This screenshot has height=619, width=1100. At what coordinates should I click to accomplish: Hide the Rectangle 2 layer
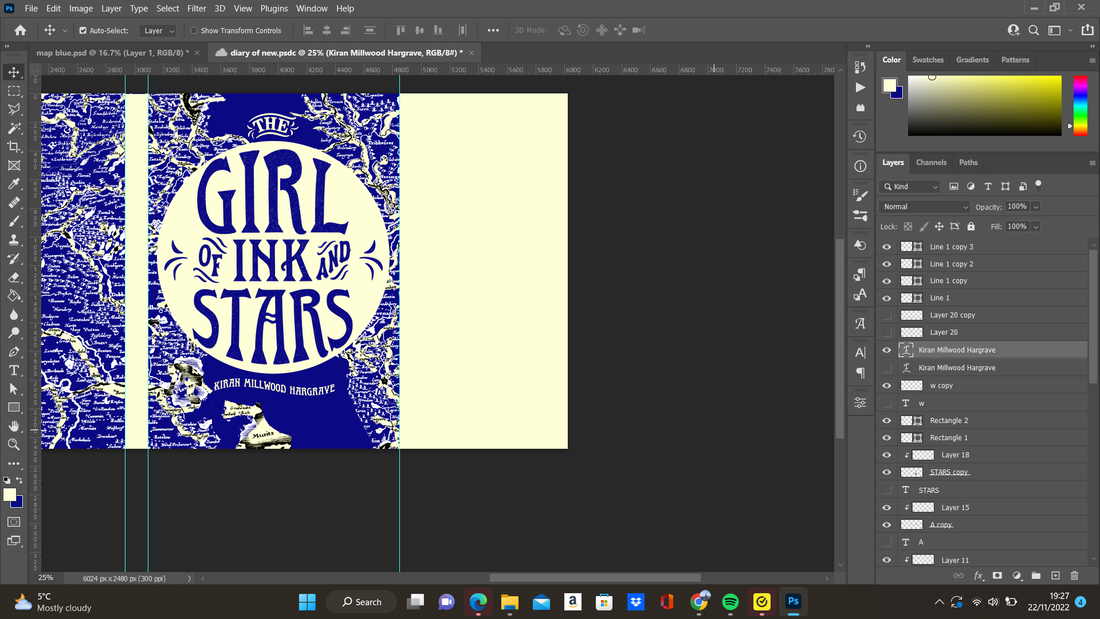point(887,420)
